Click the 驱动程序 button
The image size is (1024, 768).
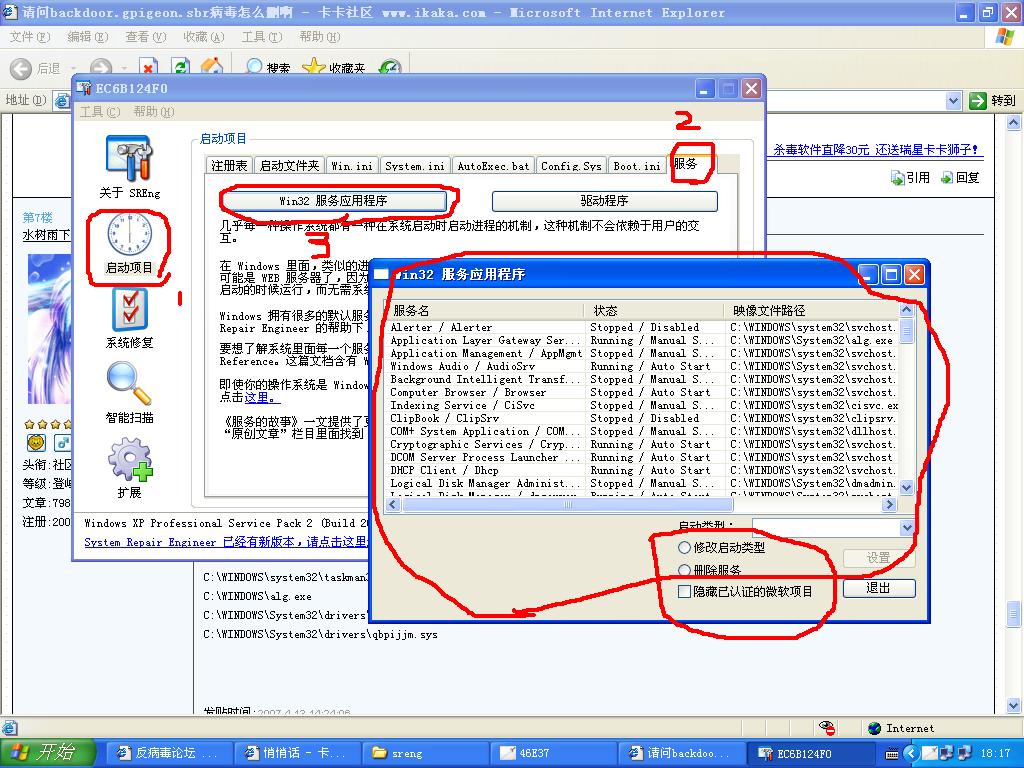point(605,200)
